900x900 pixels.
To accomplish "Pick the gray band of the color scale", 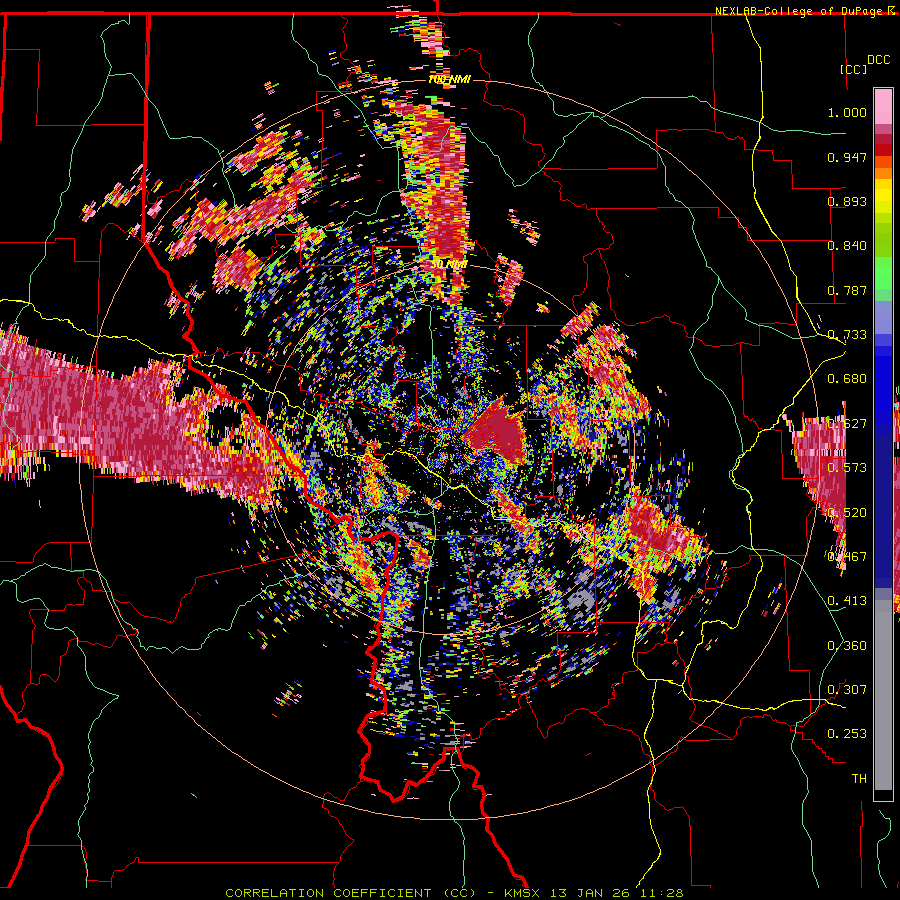I will [x=883, y=695].
